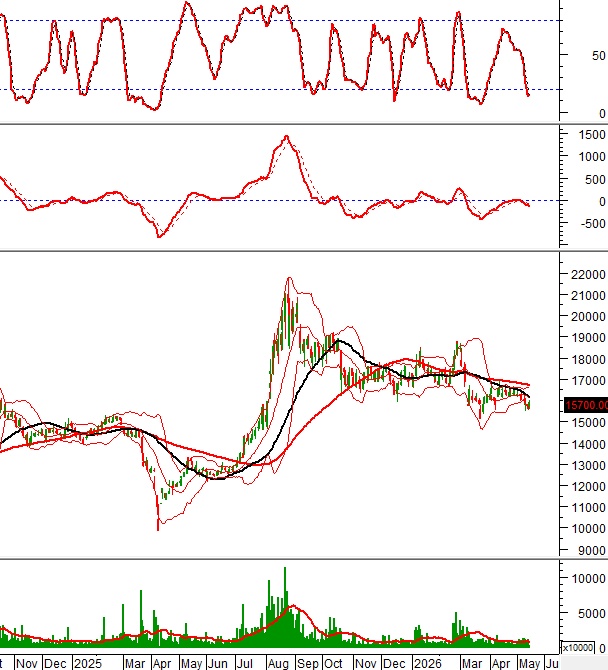Click the Jun month label

click(x=217, y=664)
